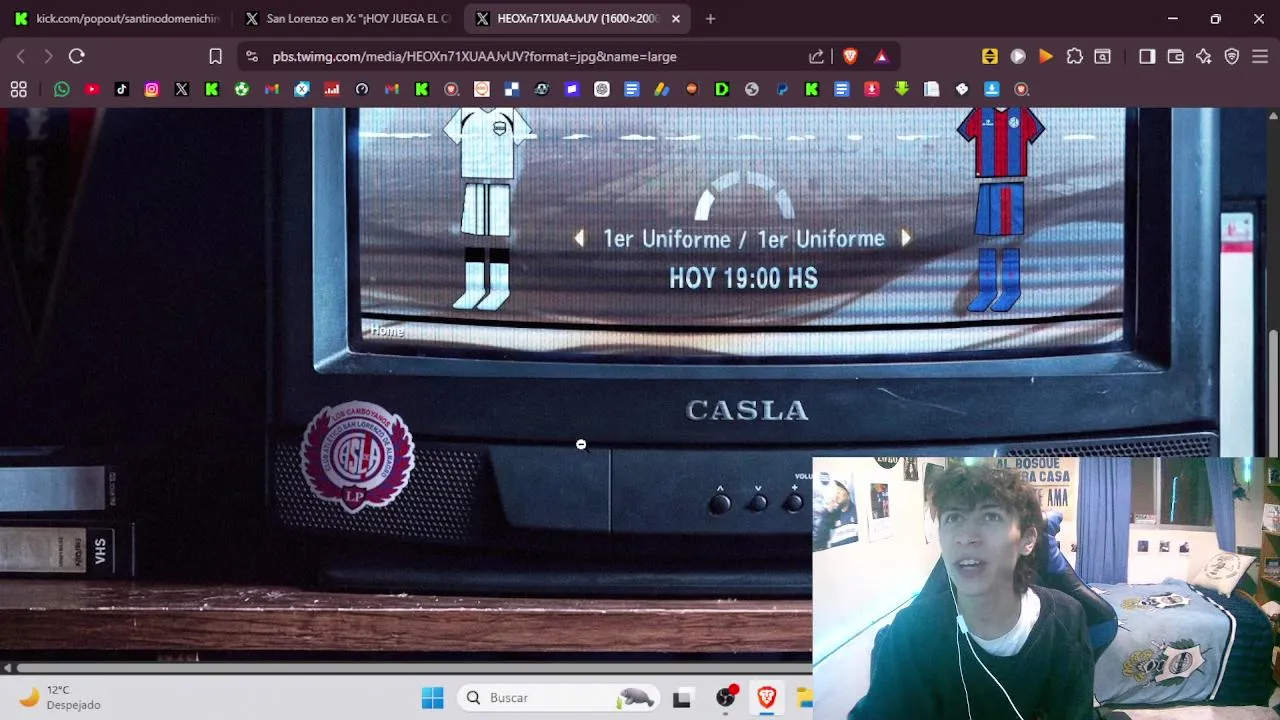This screenshot has height=720, width=1280.
Task: Toggle the browser sidebar panel
Action: (1147, 57)
